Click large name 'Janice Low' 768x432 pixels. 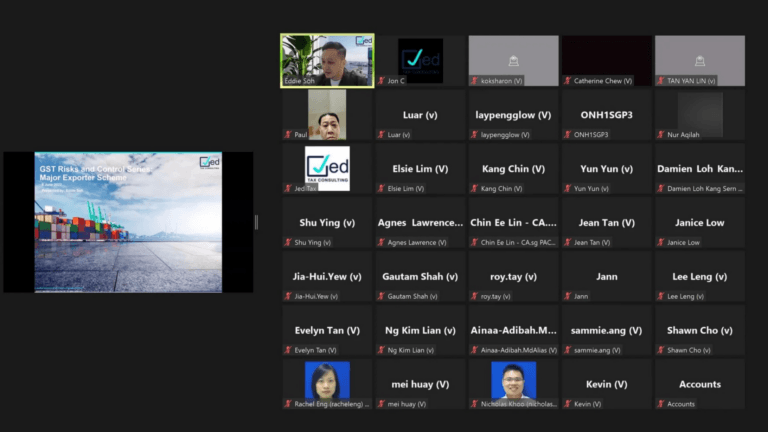point(700,223)
